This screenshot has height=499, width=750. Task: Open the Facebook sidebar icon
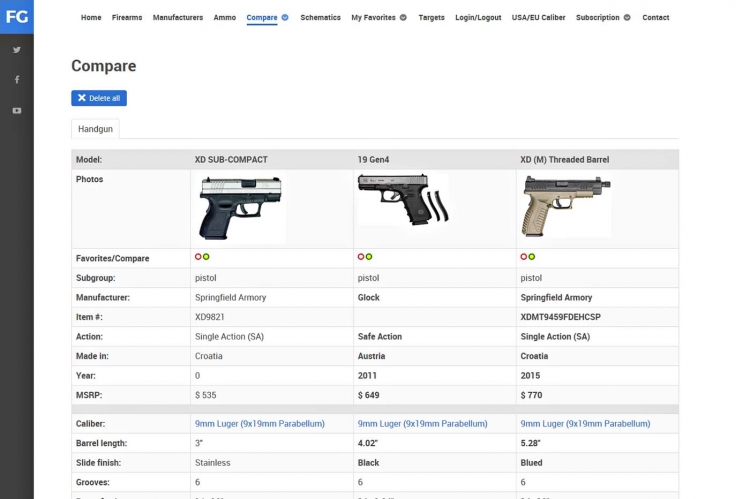17,79
